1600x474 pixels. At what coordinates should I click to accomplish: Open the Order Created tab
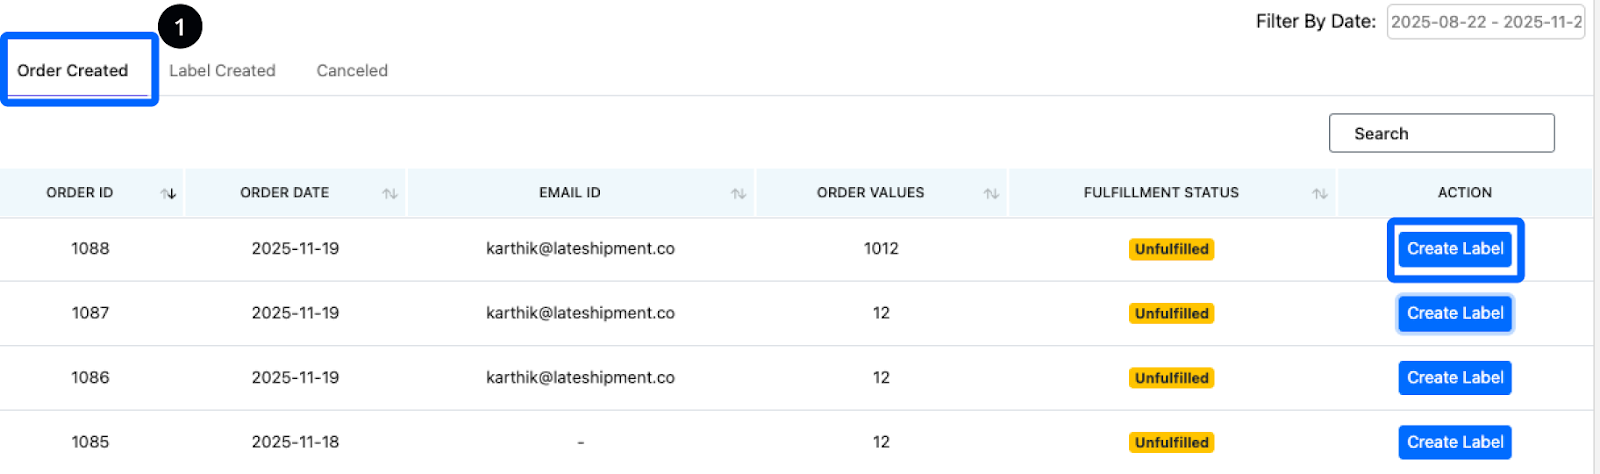[73, 71]
